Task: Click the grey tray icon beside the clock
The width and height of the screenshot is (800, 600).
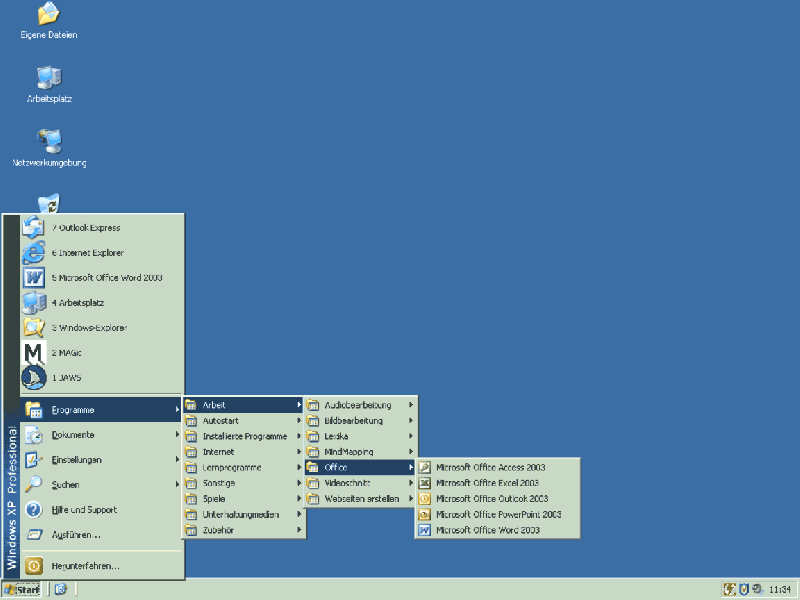Action: [x=757, y=589]
